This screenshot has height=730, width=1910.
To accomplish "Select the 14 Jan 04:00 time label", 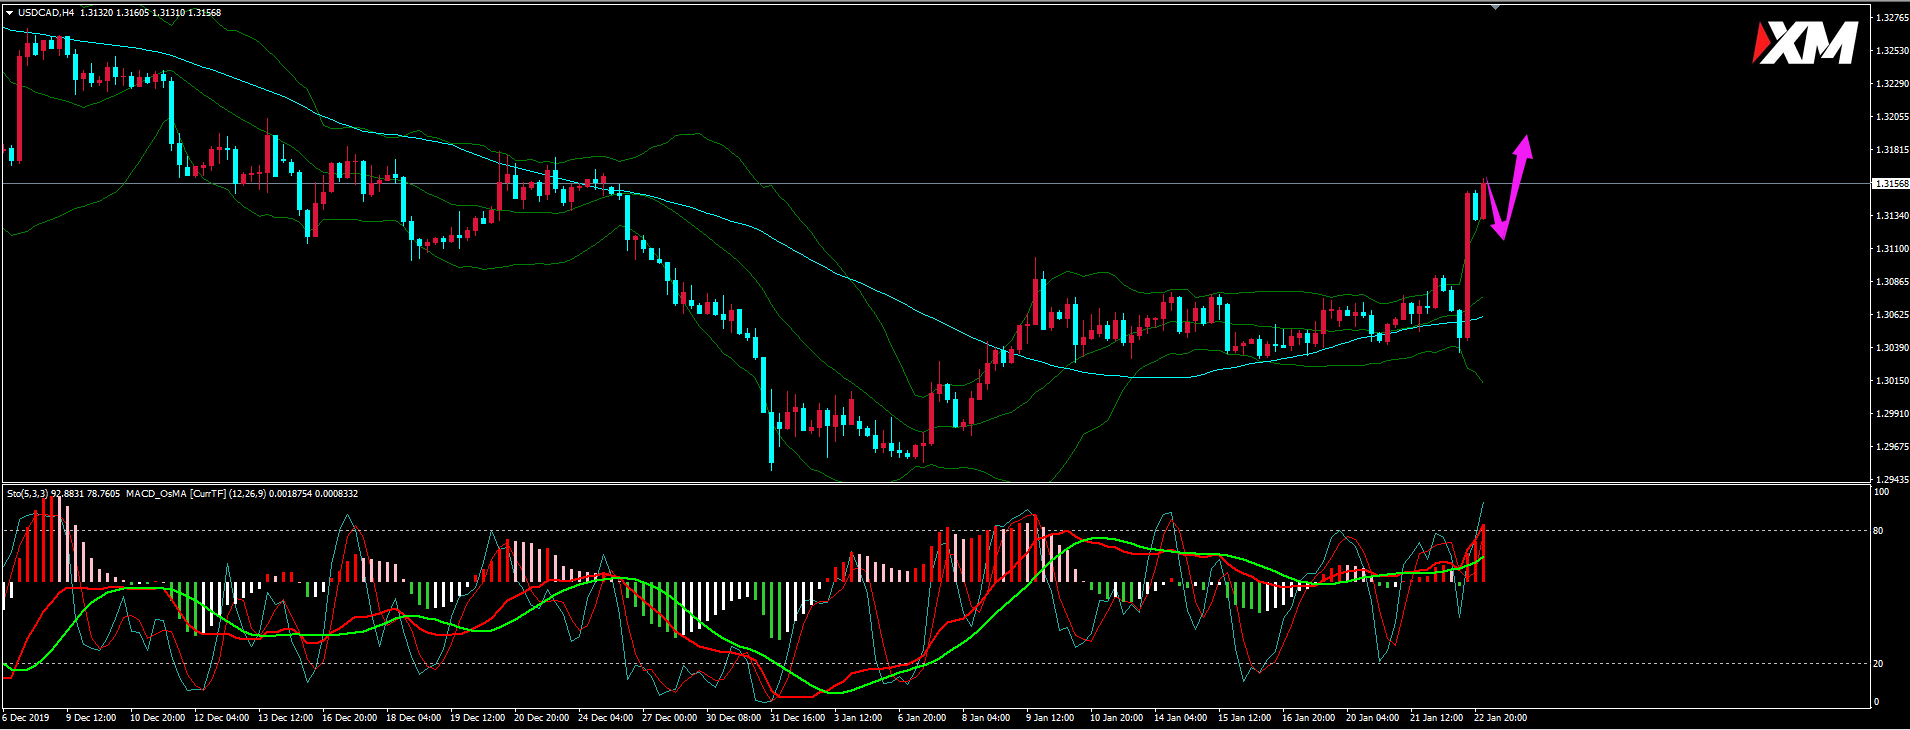I will (x=1180, y=717).
